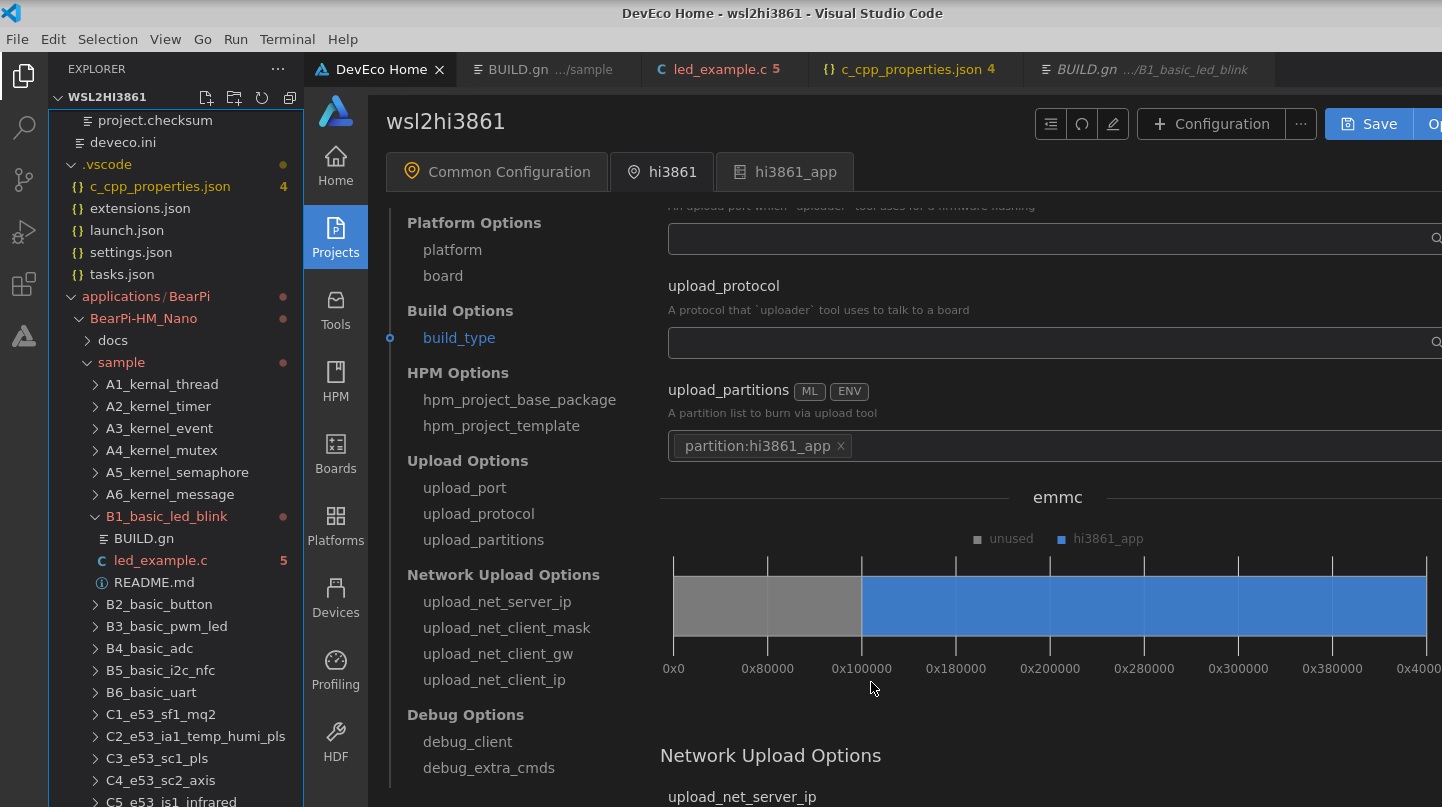The width and height of the screenshot is (1442, 807).
Task: Click the + Configuration button
Action: click(1211, 124)
